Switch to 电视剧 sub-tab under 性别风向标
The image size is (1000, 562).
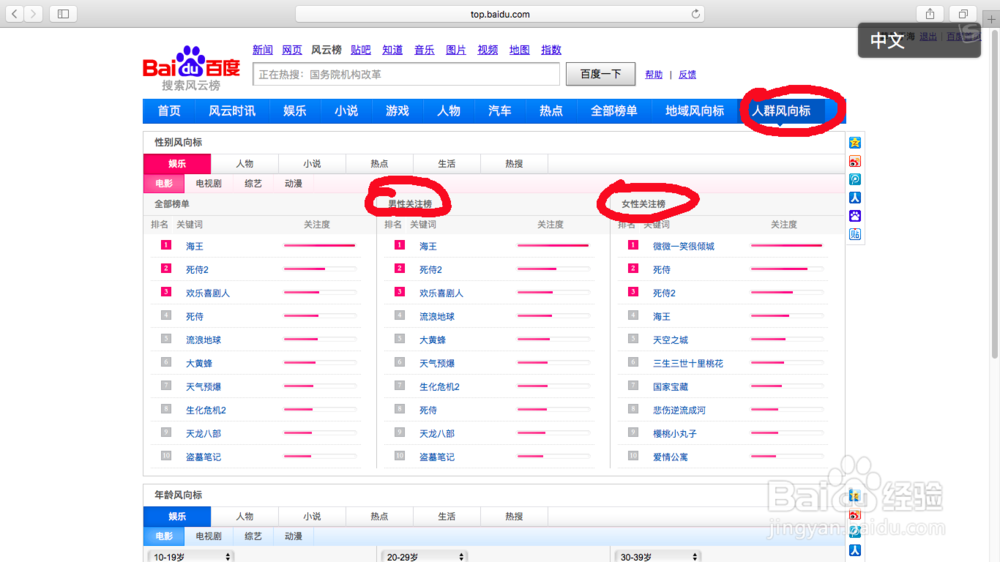coord(209,184)
